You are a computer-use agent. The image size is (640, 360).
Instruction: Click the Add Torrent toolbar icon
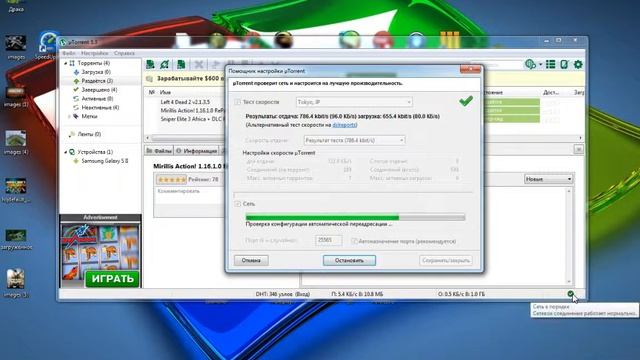[150, 64]
